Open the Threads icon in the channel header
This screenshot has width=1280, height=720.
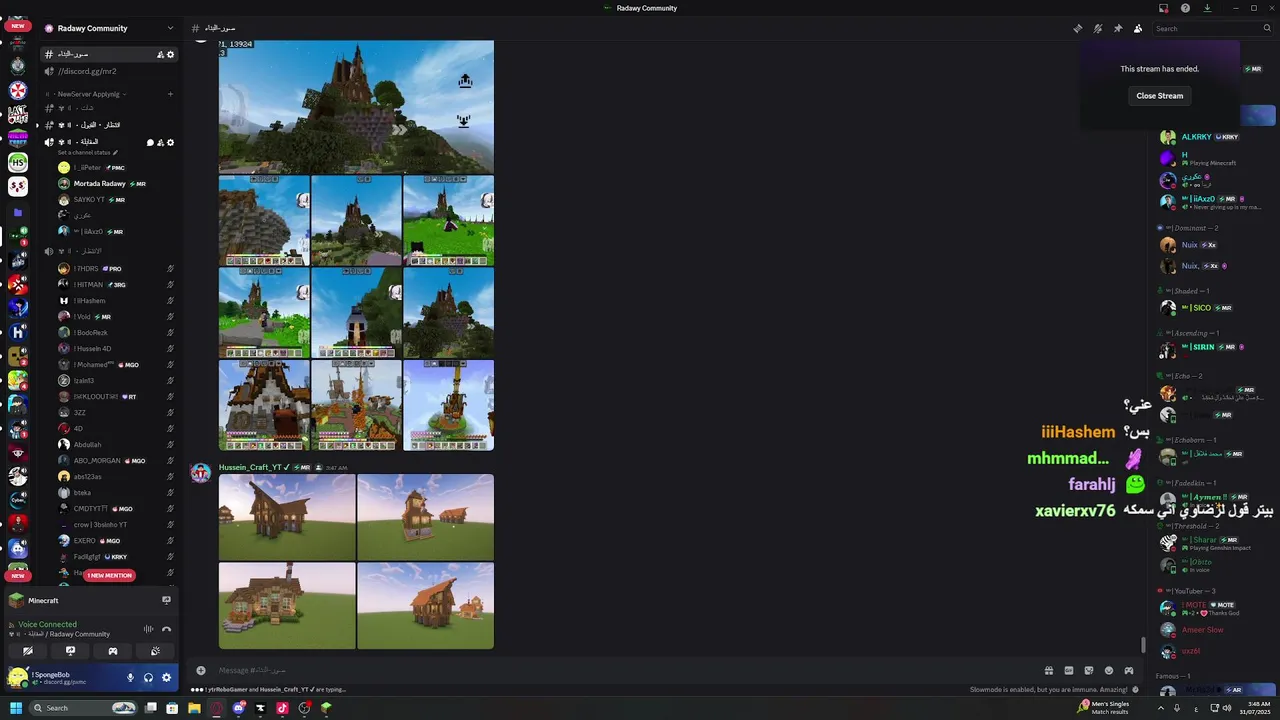pos(1077,28)
